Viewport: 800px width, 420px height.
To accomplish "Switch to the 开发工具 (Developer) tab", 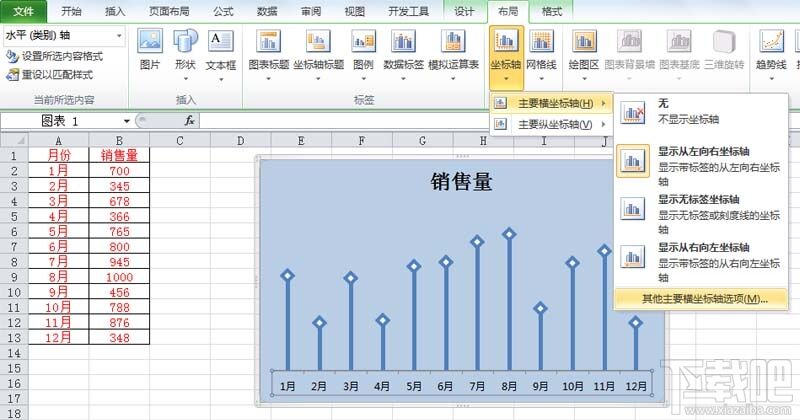I will click(x=408, y=11).
